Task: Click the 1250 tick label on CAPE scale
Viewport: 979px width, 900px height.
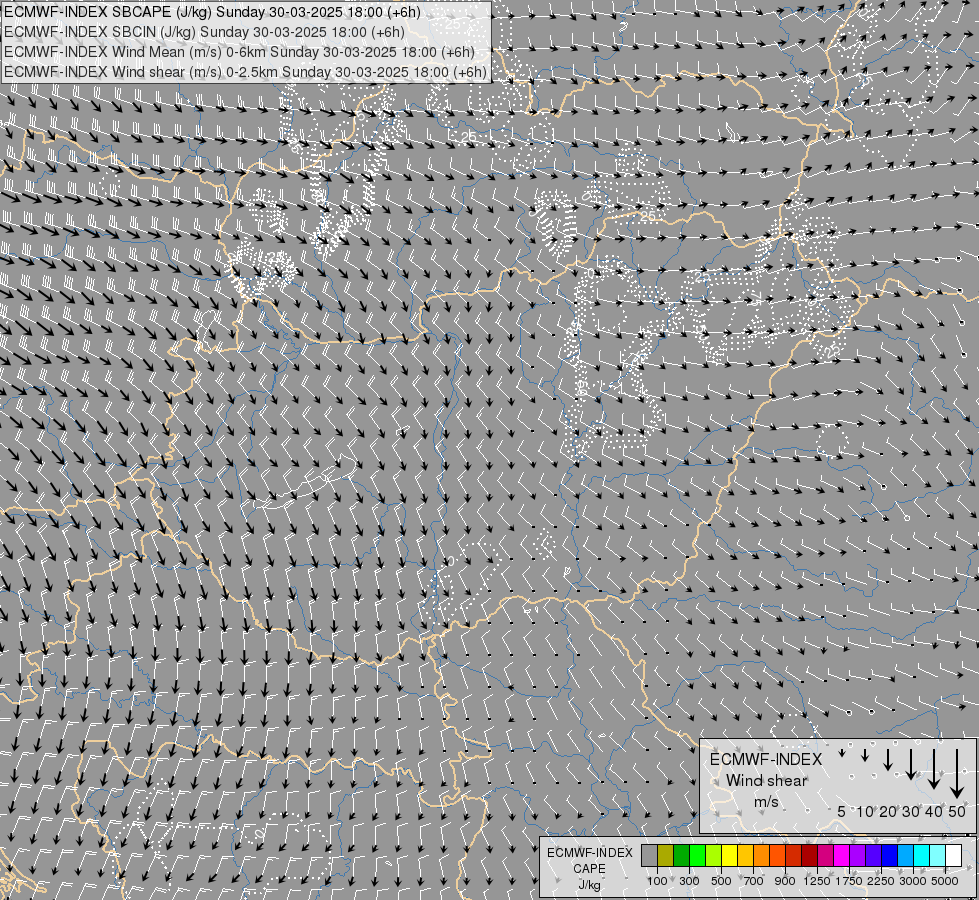Action: 817,881
